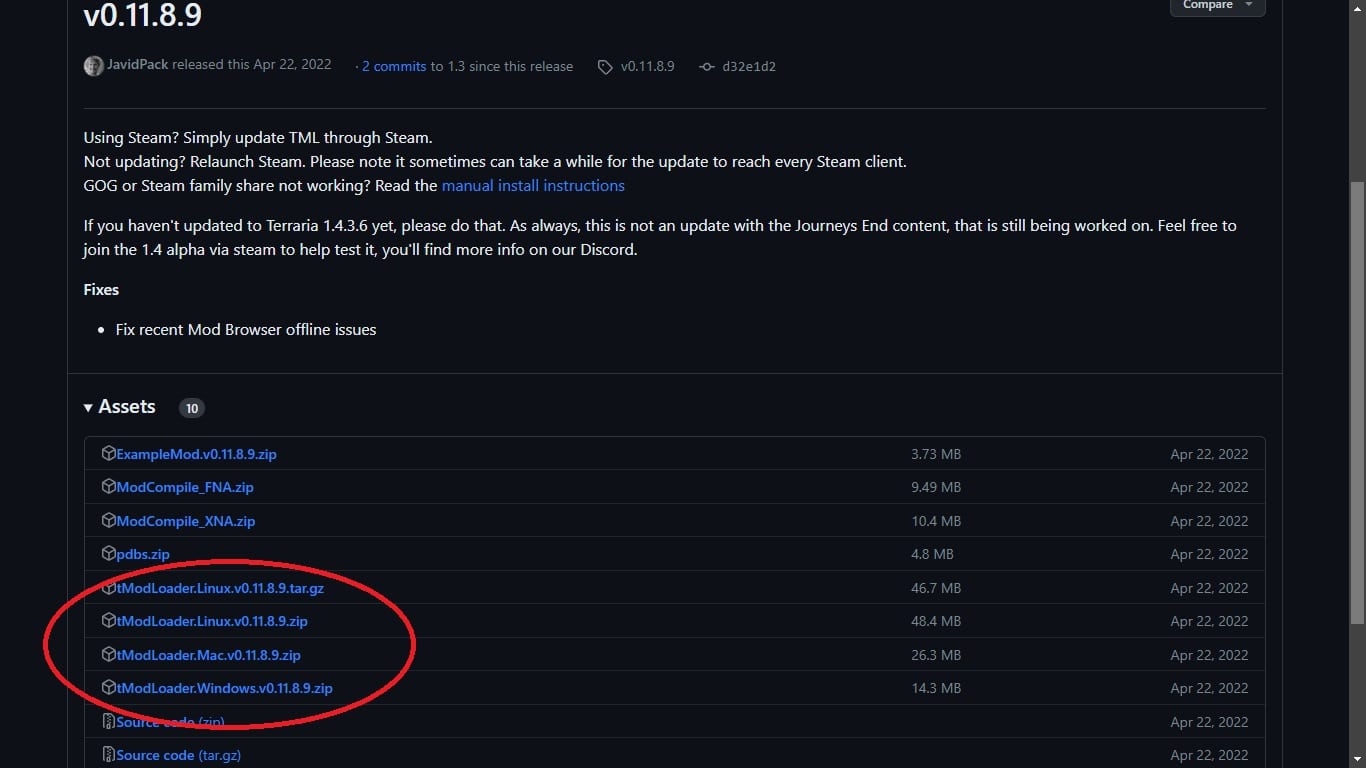Open the 2 commits link
1366x768 pixels.
(394, 66)
